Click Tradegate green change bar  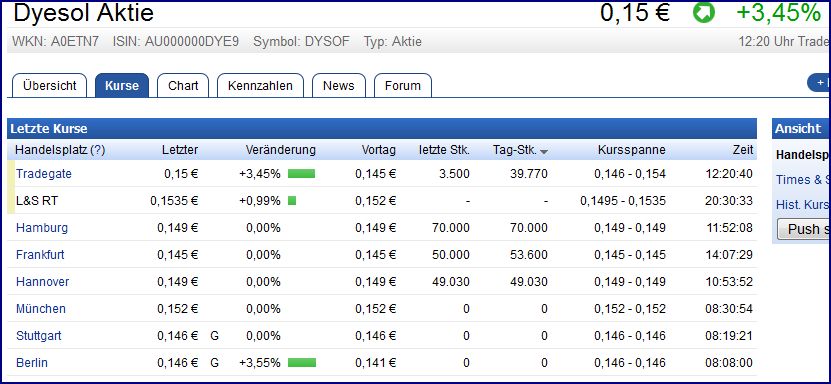302,174
